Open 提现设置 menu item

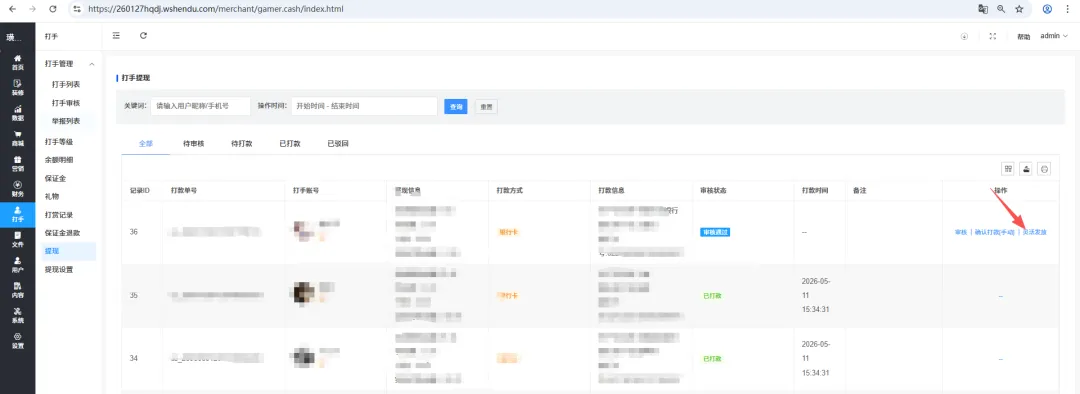pyautogui.click(x=59, y=269)
